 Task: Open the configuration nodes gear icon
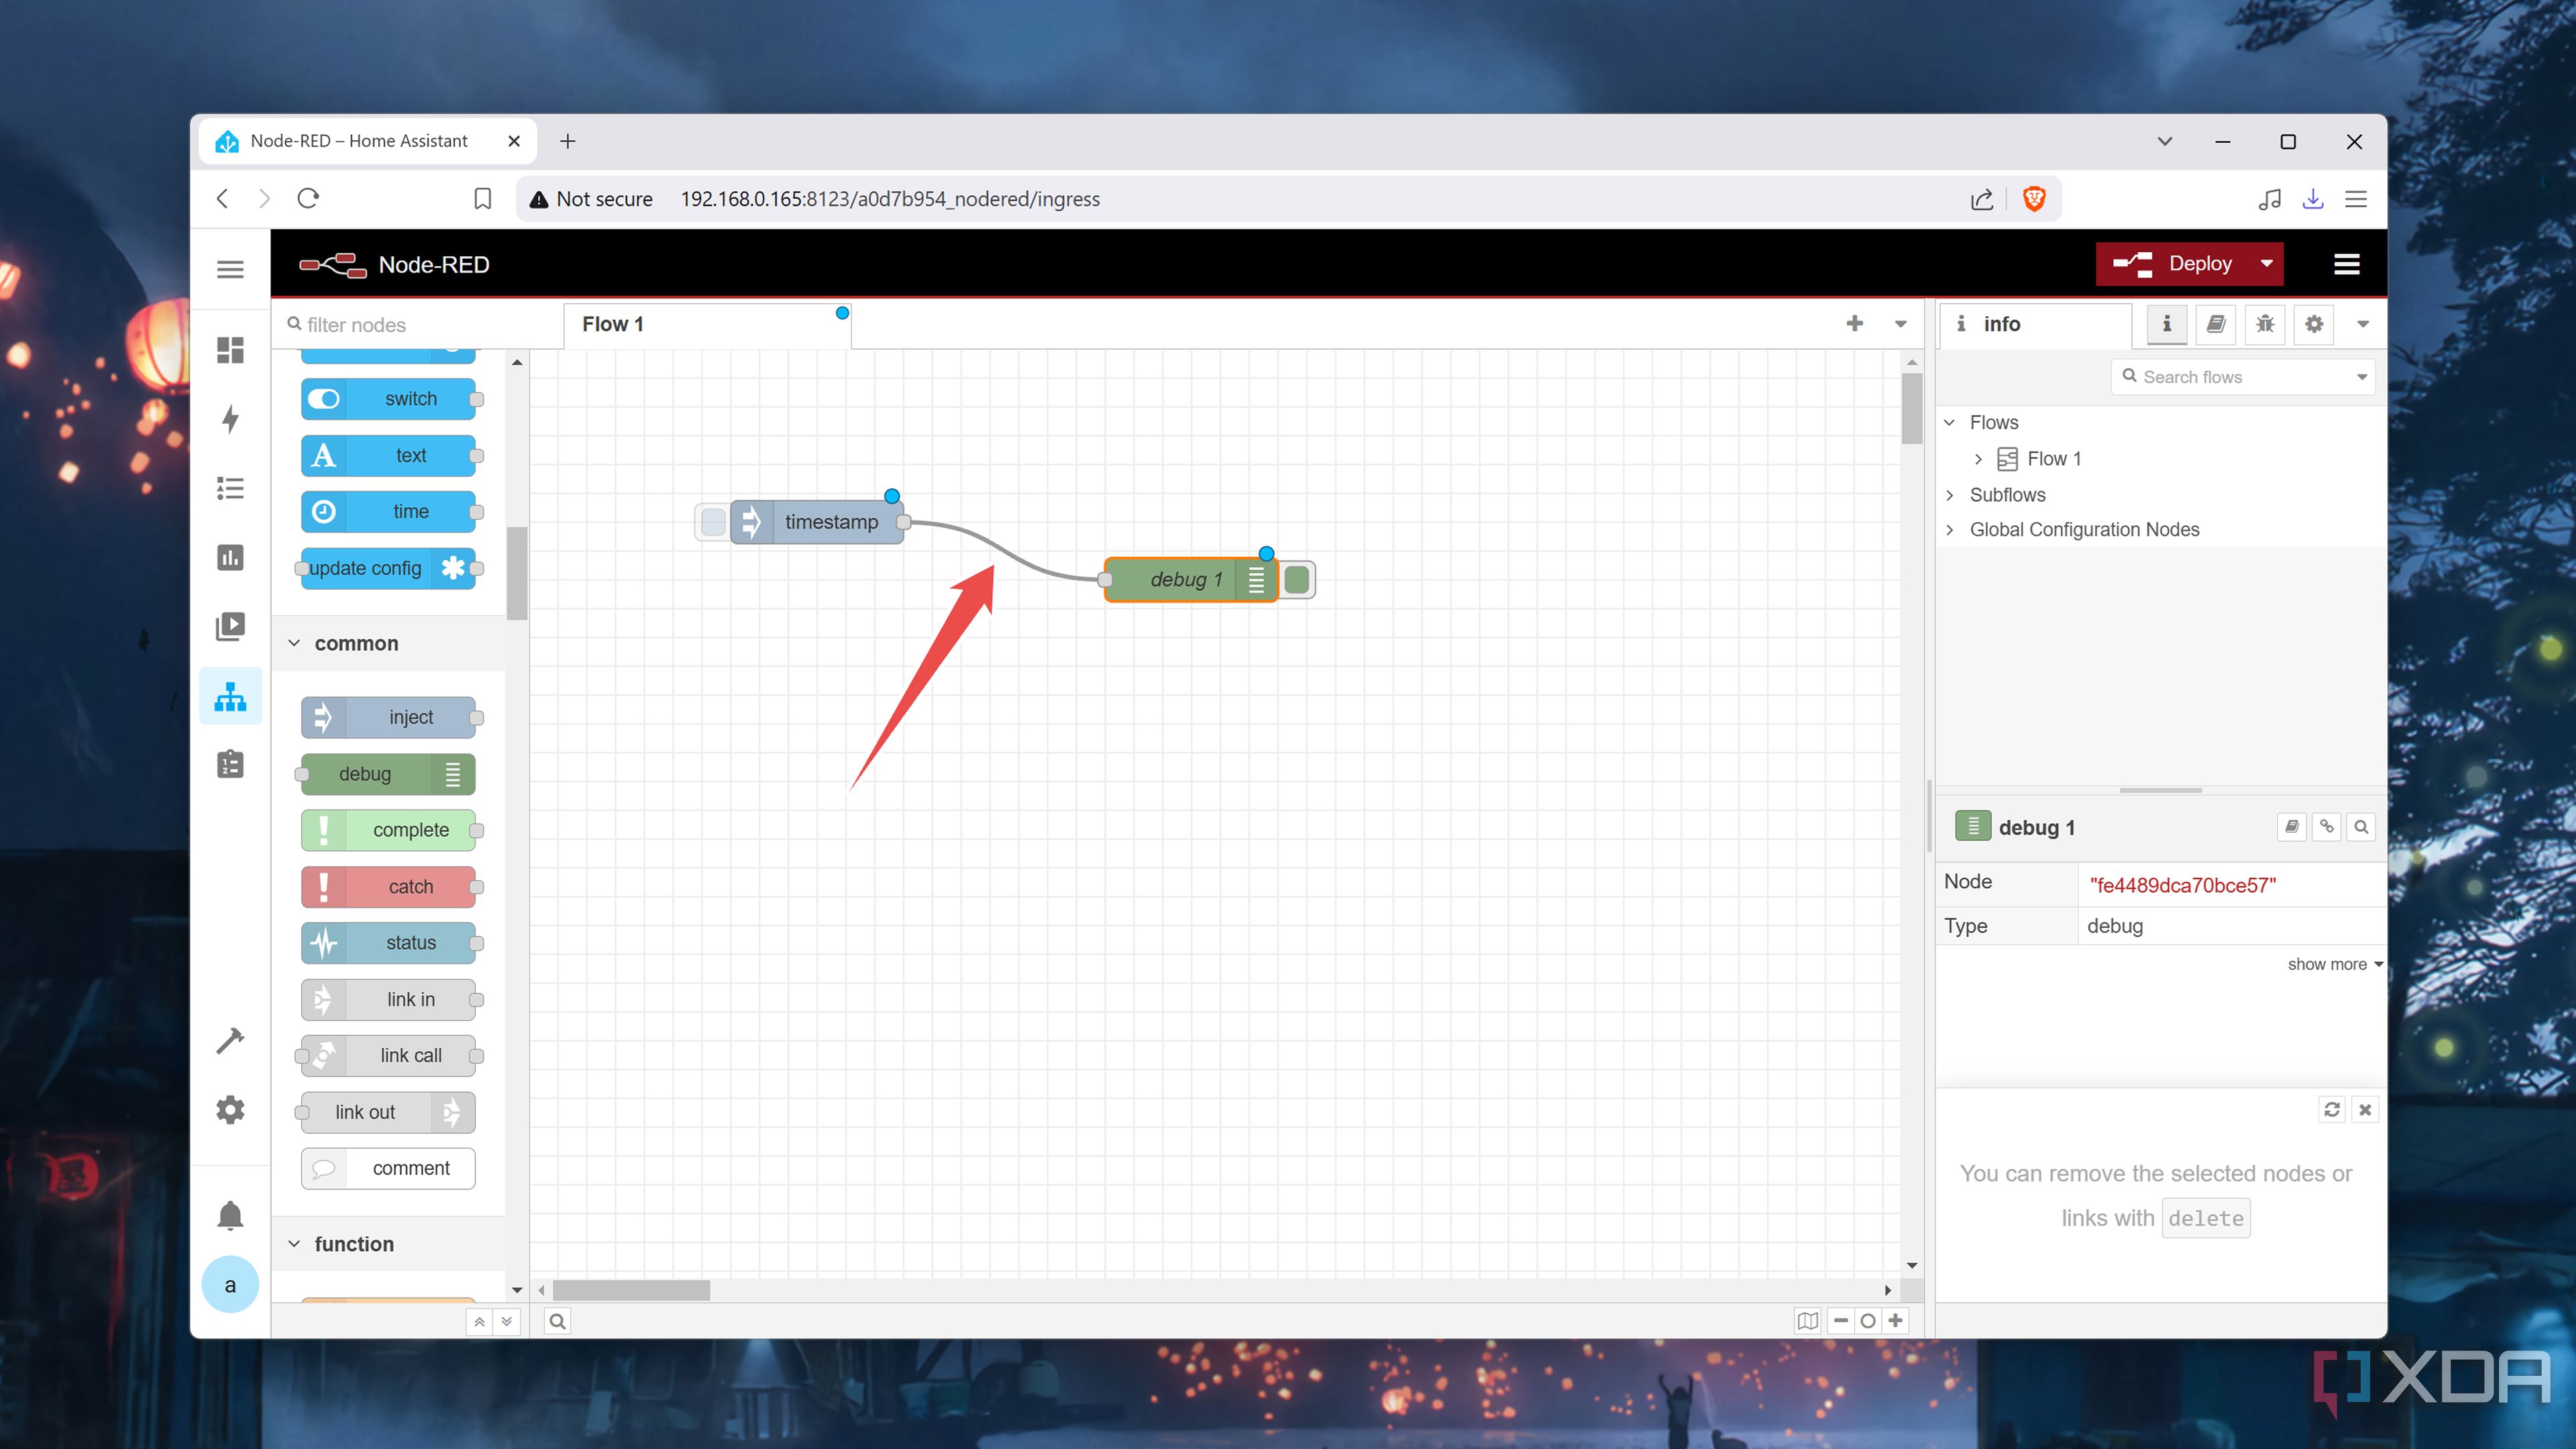point(2313,324)
